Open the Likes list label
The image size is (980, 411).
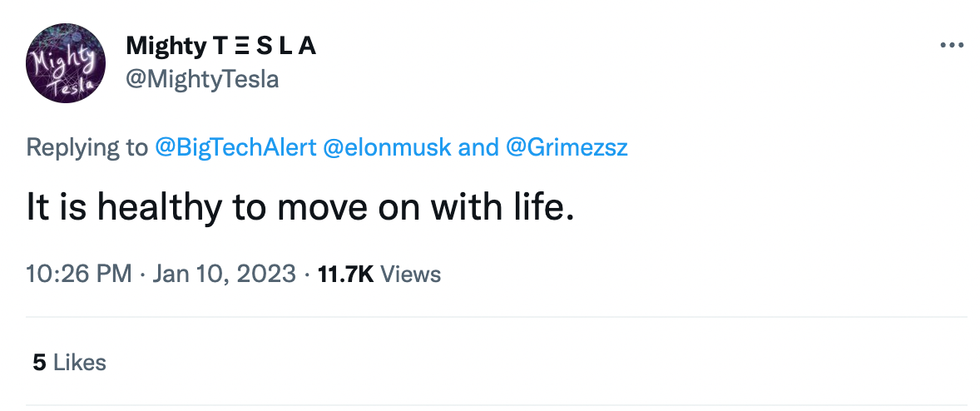click(80, 362)
